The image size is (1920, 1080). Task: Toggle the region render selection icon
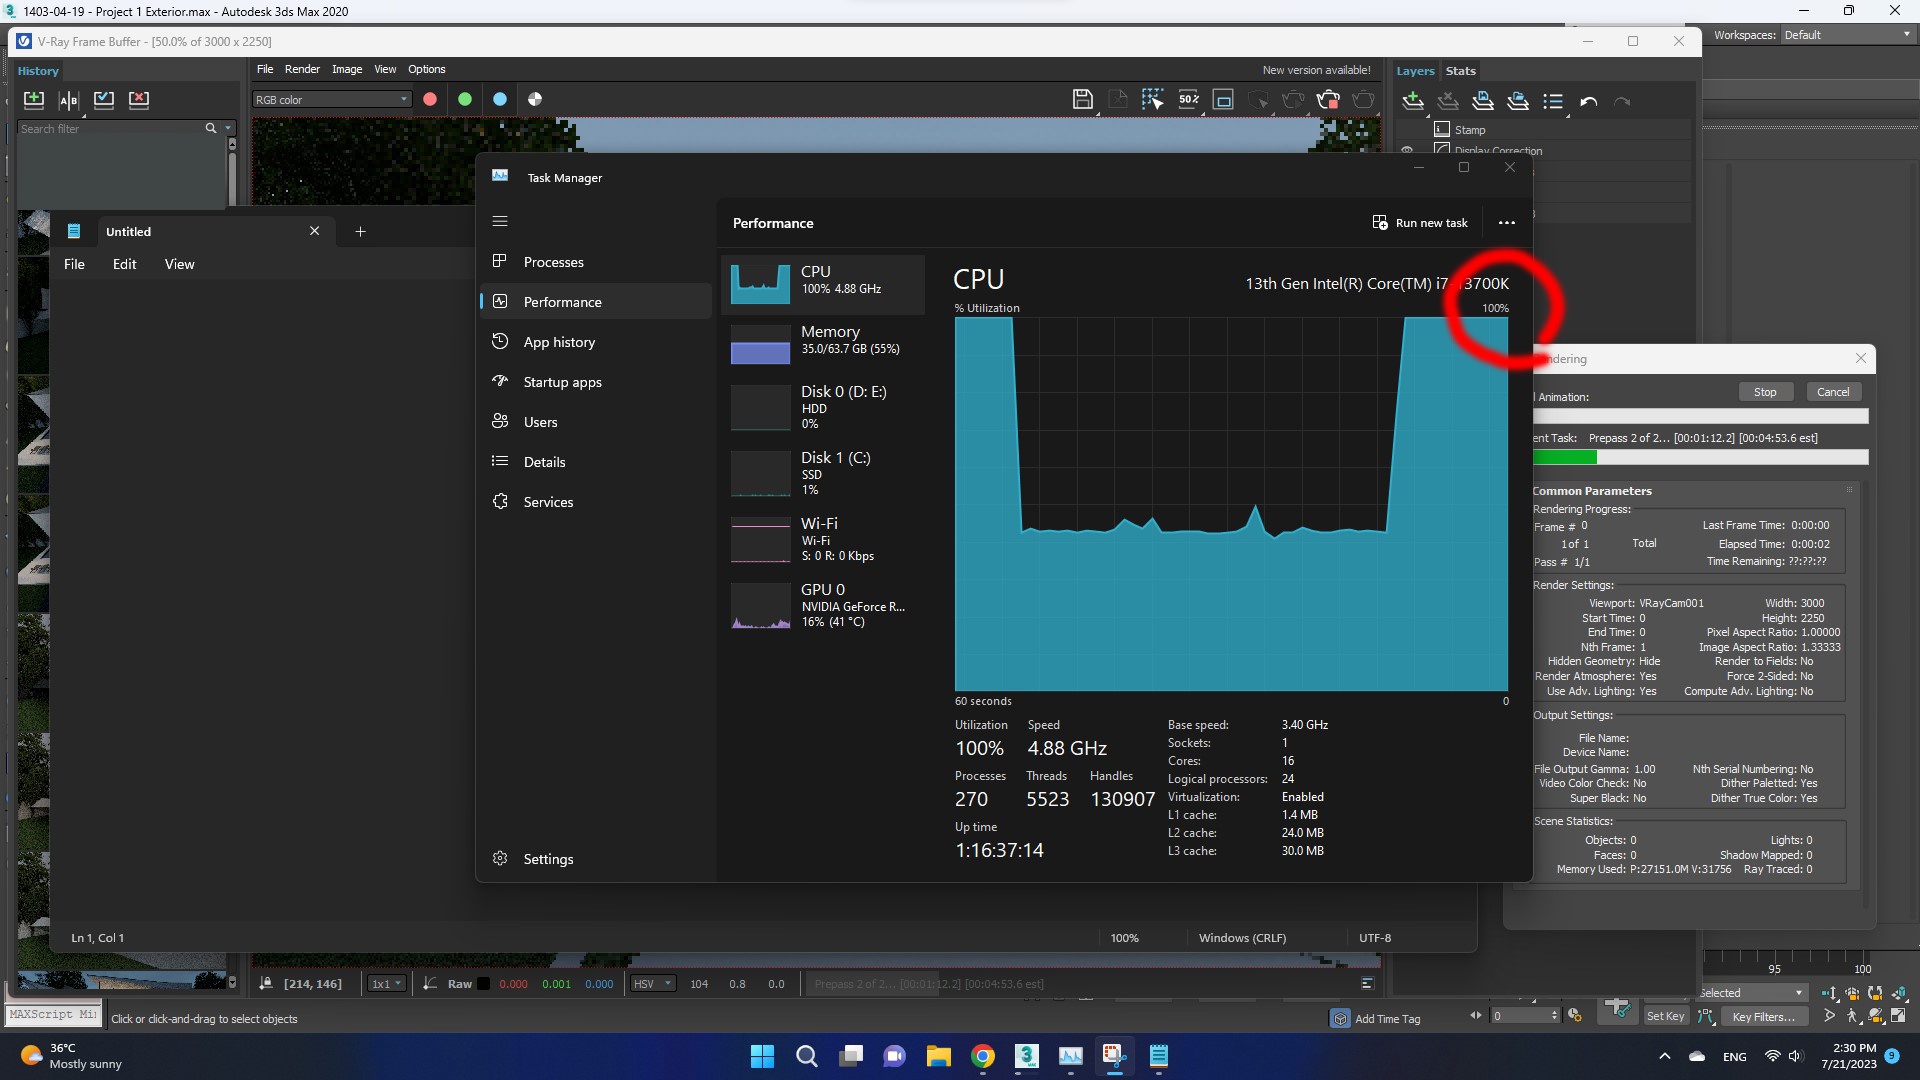tap(1152, 99)
